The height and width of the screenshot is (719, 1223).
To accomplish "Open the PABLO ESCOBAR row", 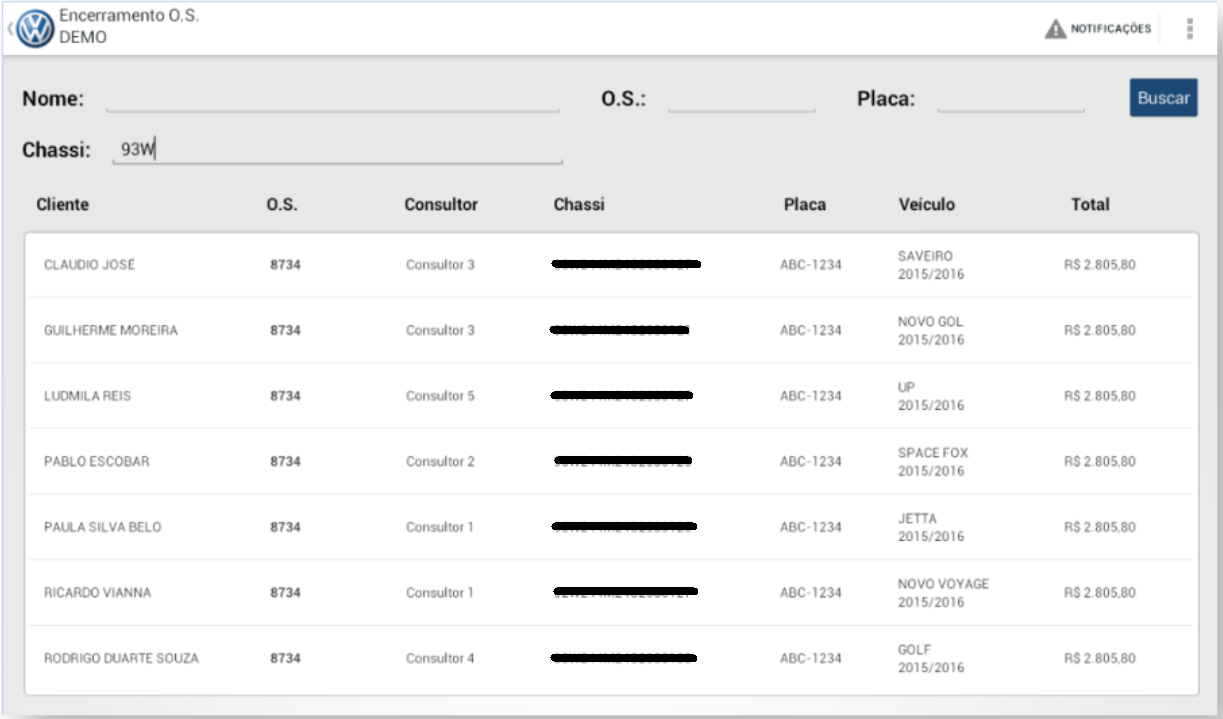I will (x=98, y=461).
